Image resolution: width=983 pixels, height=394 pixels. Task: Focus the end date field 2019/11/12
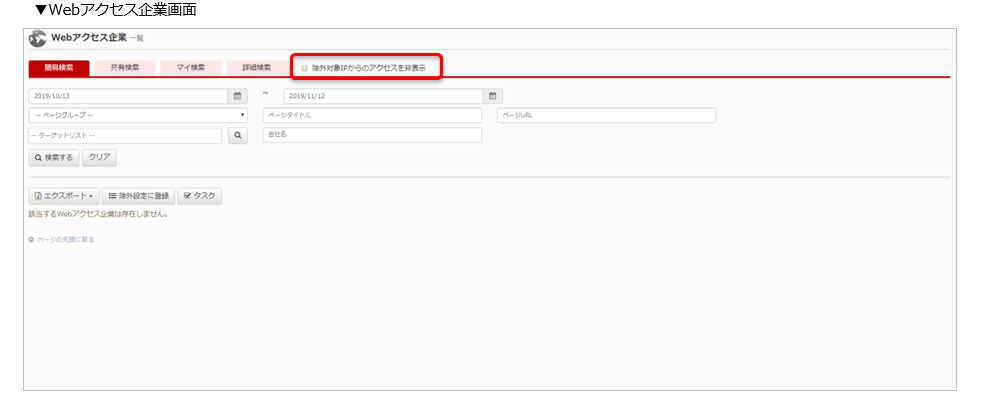[x=384, y=96]
